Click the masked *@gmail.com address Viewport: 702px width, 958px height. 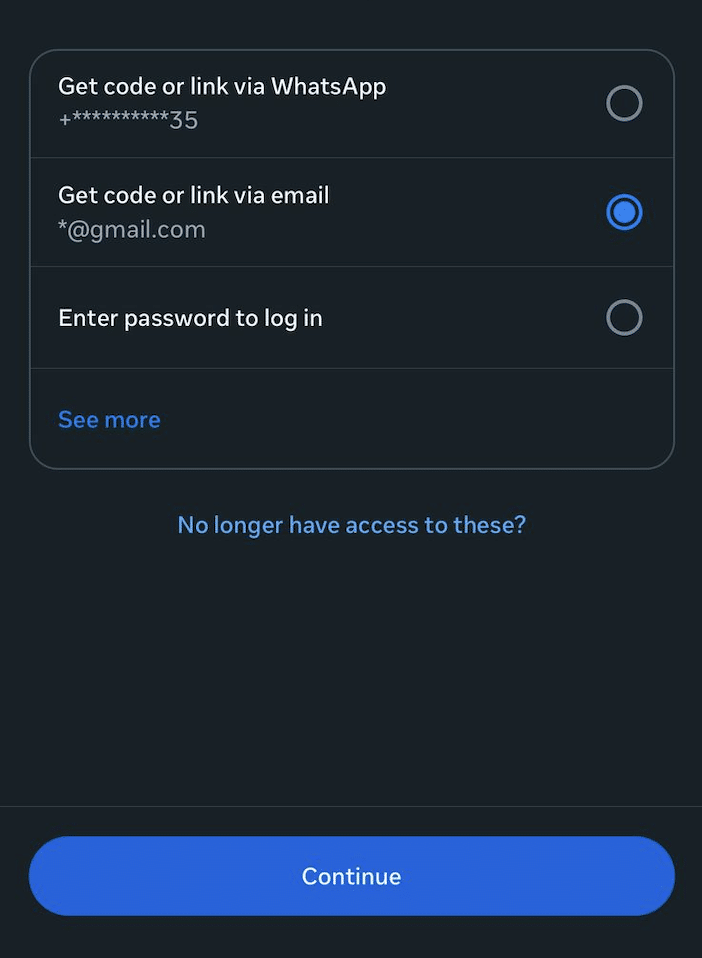tap(132, 230)
